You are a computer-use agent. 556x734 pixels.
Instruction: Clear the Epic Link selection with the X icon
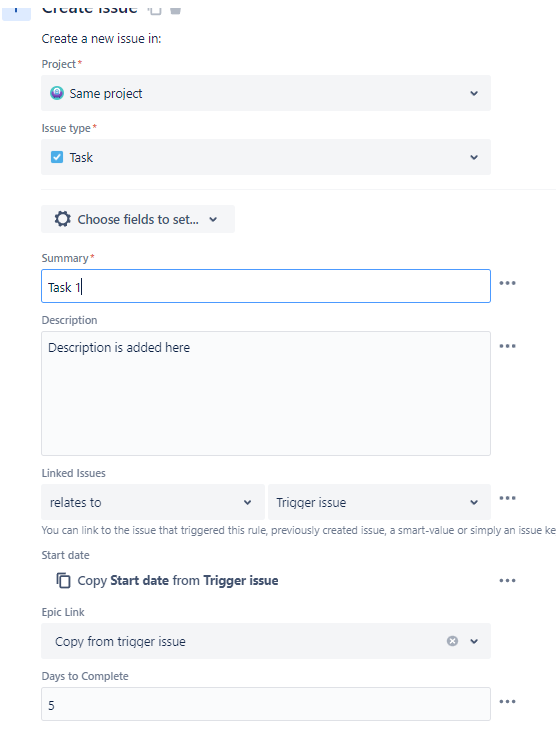point(452,641)
